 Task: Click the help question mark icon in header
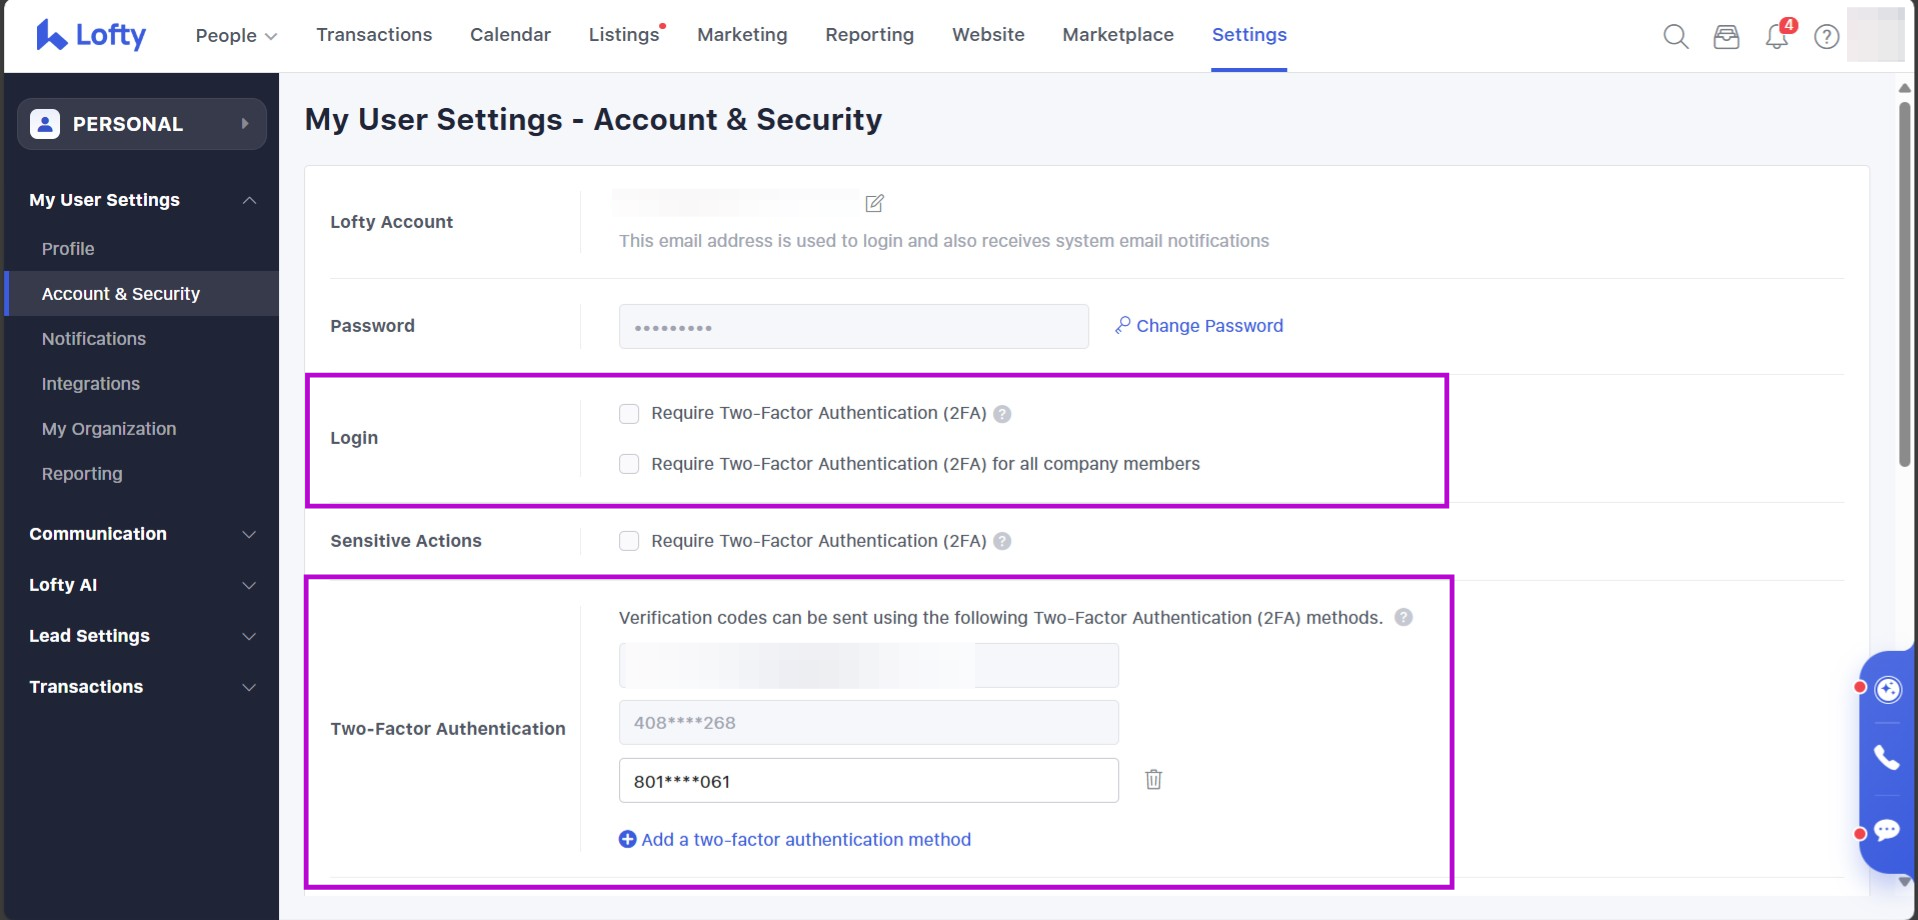pos(1826,37)
